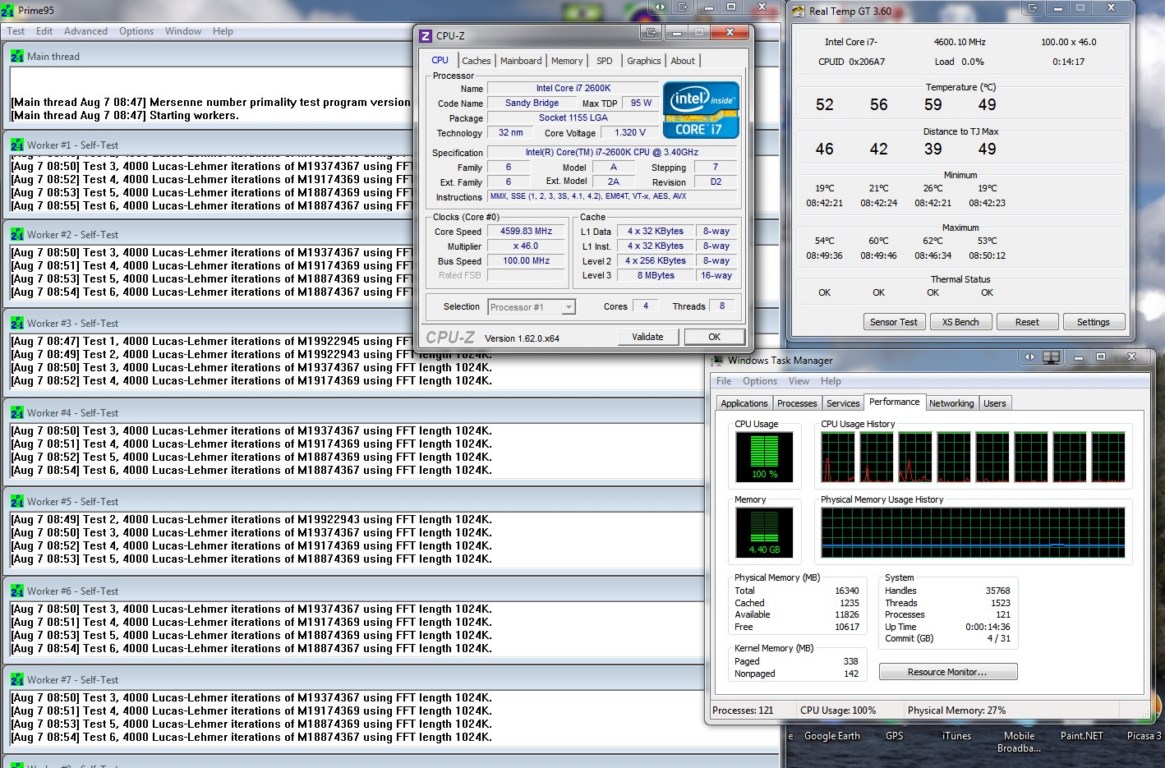This screenshot has height=768, width=1165.
Task: Click the Validate button in CPU-Z
Action: 647,337
